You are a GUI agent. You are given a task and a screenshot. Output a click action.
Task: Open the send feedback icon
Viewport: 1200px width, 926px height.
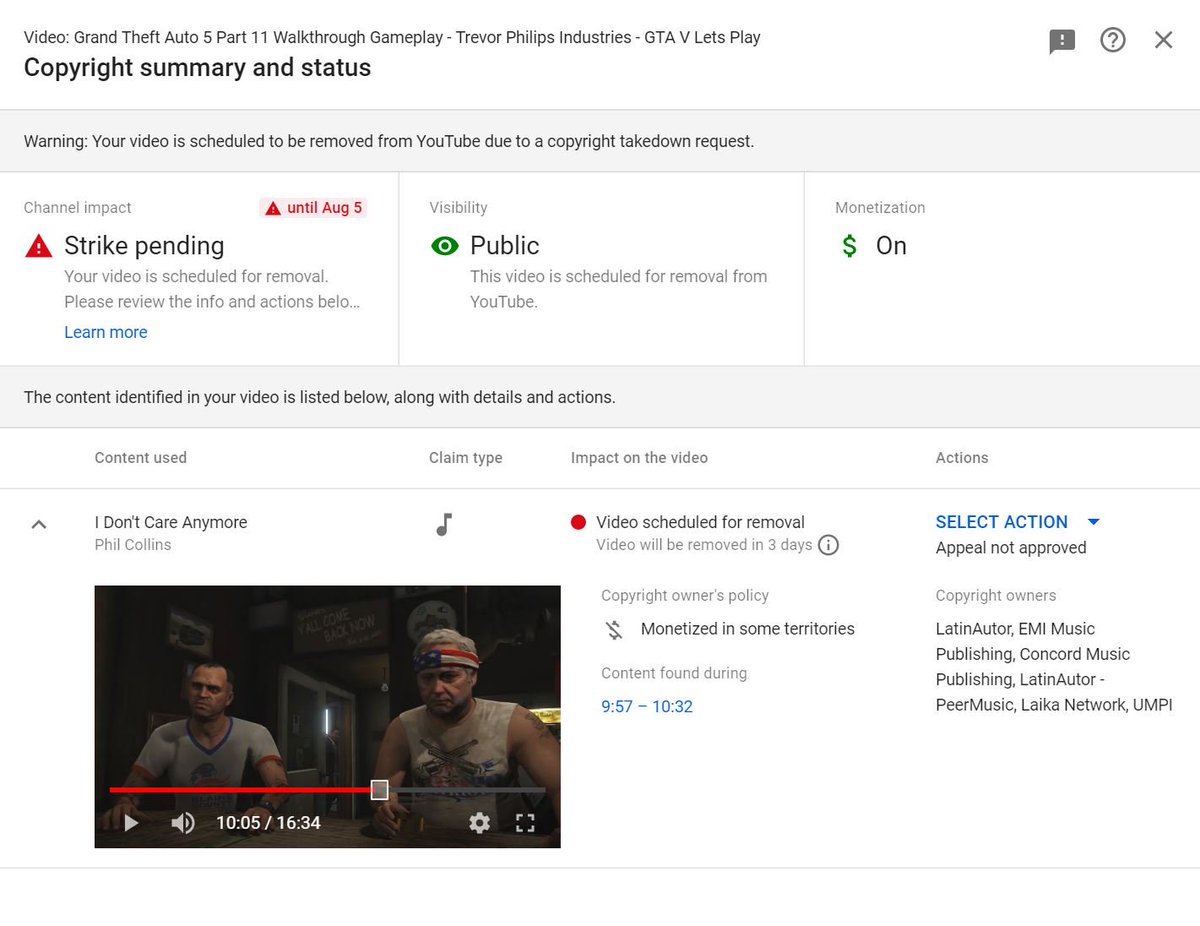pos(1062,41)
